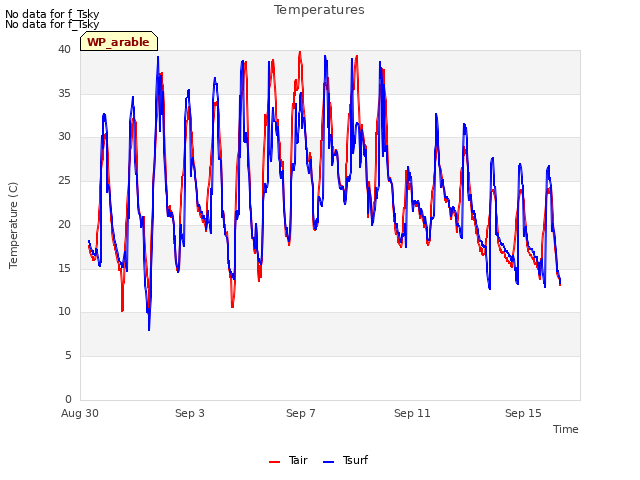The image size is (640, 480).
Task: Click the 5 y-axis tick label
Action: [68, 356]
